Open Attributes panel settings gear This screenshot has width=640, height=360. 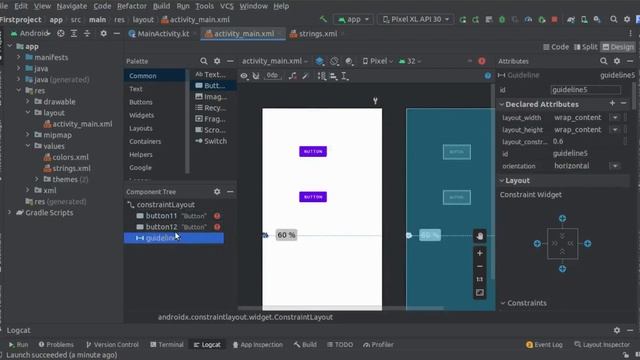[x=617, y=61]
